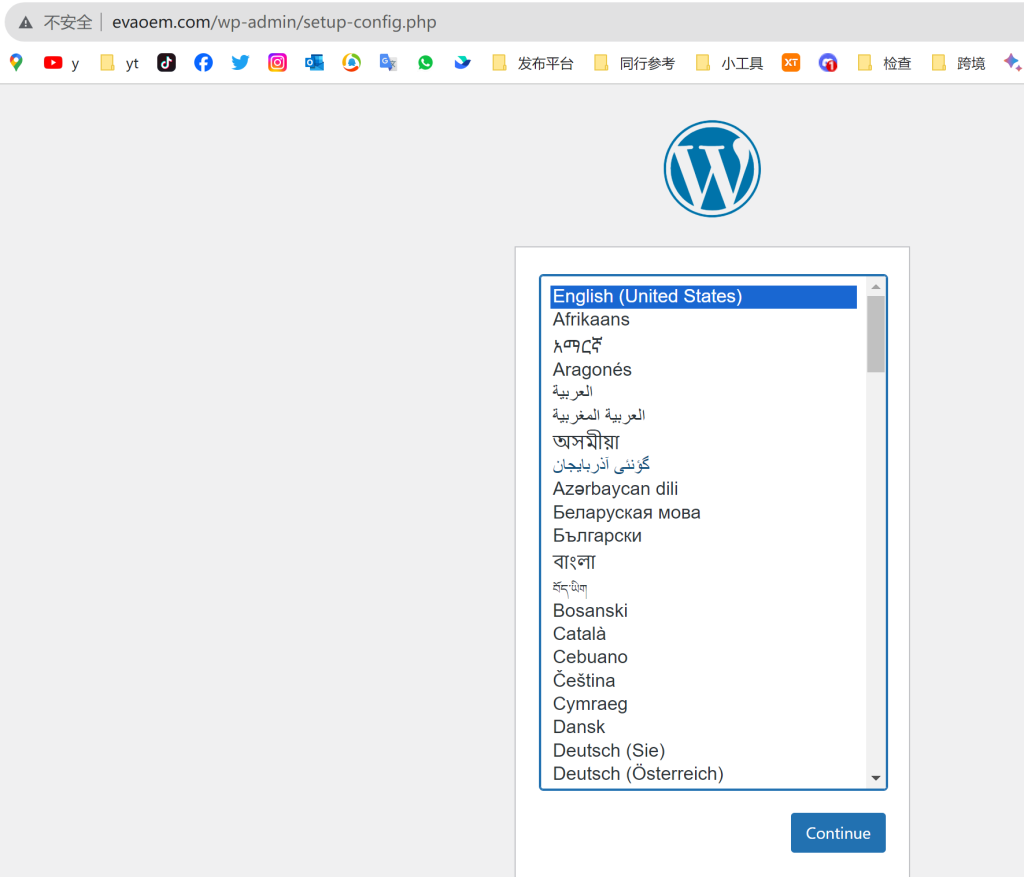The width and height of the screenshot is (1024, 877).
Task: Click the WordPress logo
Action: coord(712,168)
